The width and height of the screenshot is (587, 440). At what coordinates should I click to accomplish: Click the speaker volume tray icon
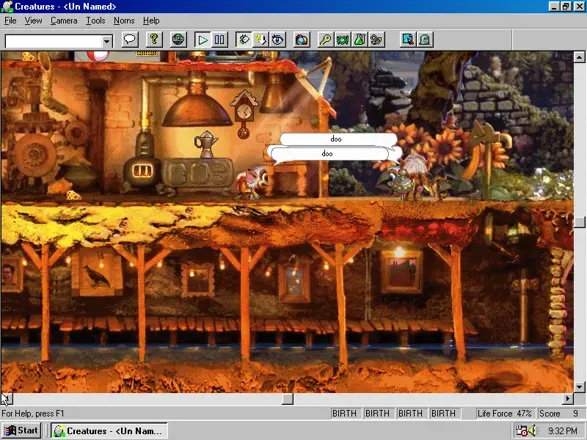click(532, 430)
